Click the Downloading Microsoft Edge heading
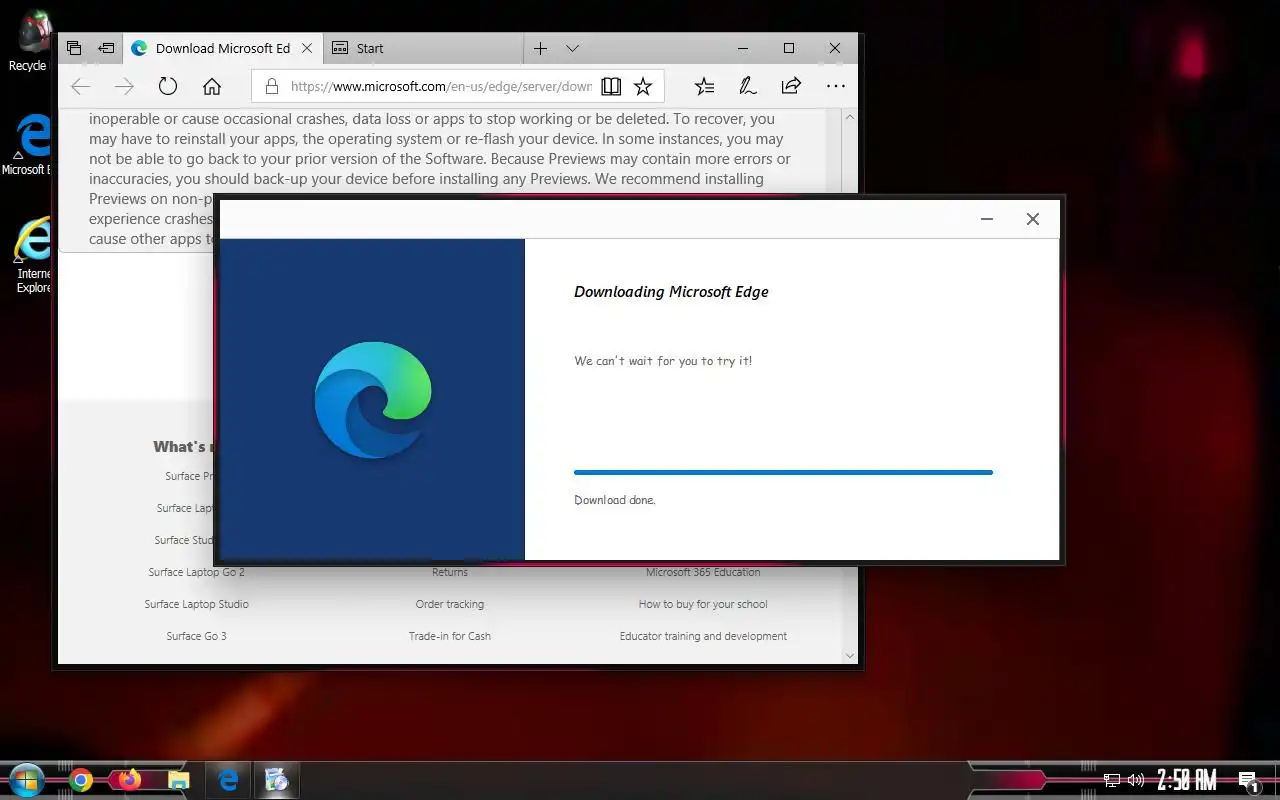Viewport: 1280px width, 800px height. [x=671, y=292]
